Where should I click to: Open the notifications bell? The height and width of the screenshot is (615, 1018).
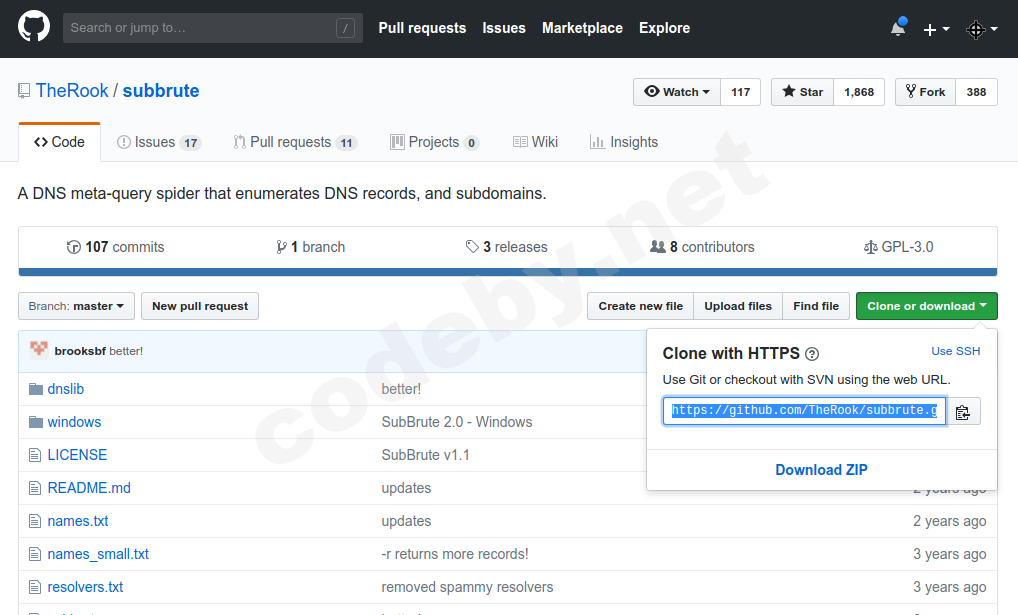tap(899, 28)
